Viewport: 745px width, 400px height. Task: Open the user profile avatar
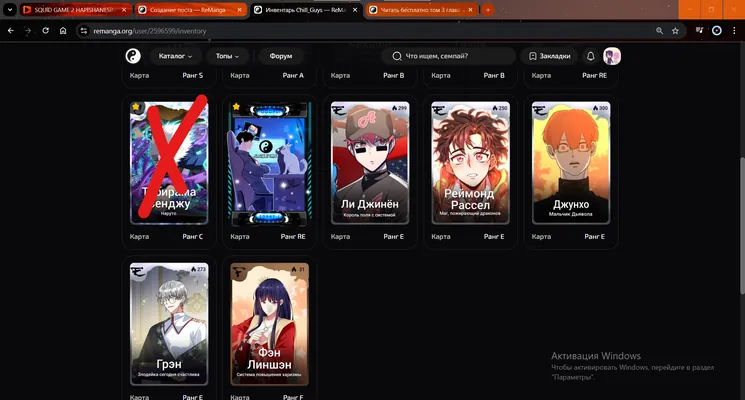[x=612, y=56]
